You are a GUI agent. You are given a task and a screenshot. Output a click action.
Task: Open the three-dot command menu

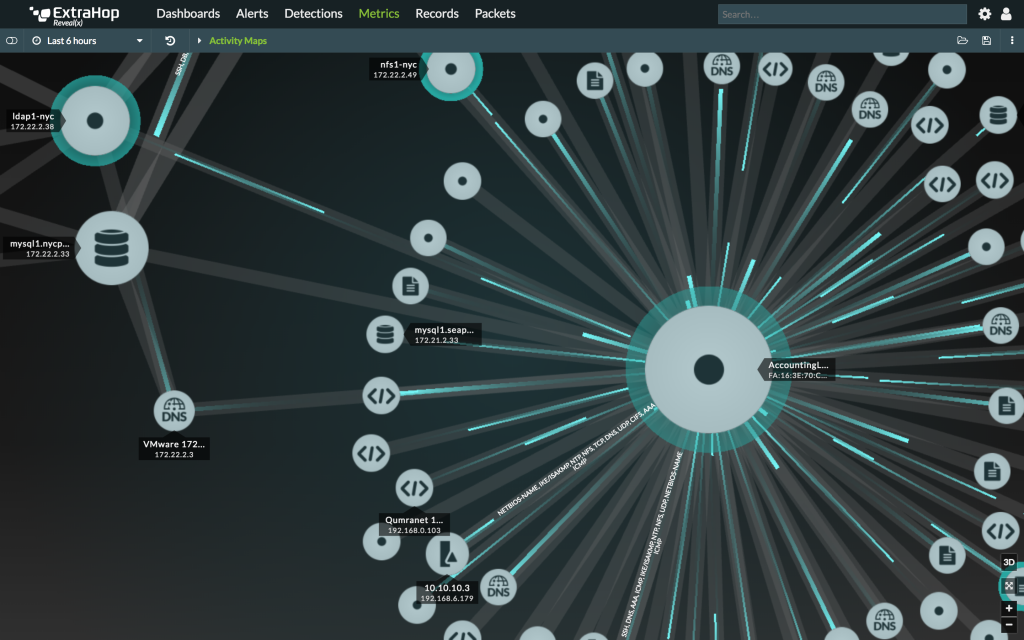pos(1012,40)
